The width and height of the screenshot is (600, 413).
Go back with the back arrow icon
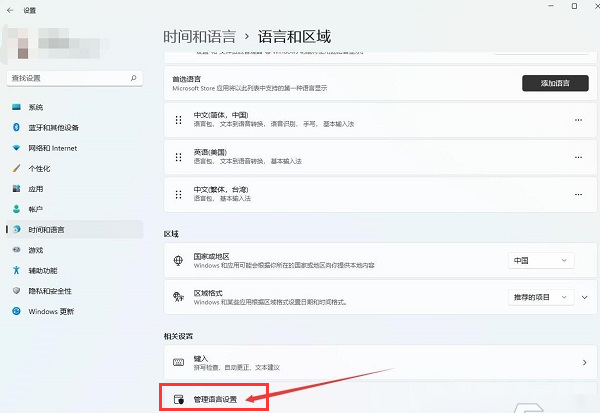click(10, 10)
